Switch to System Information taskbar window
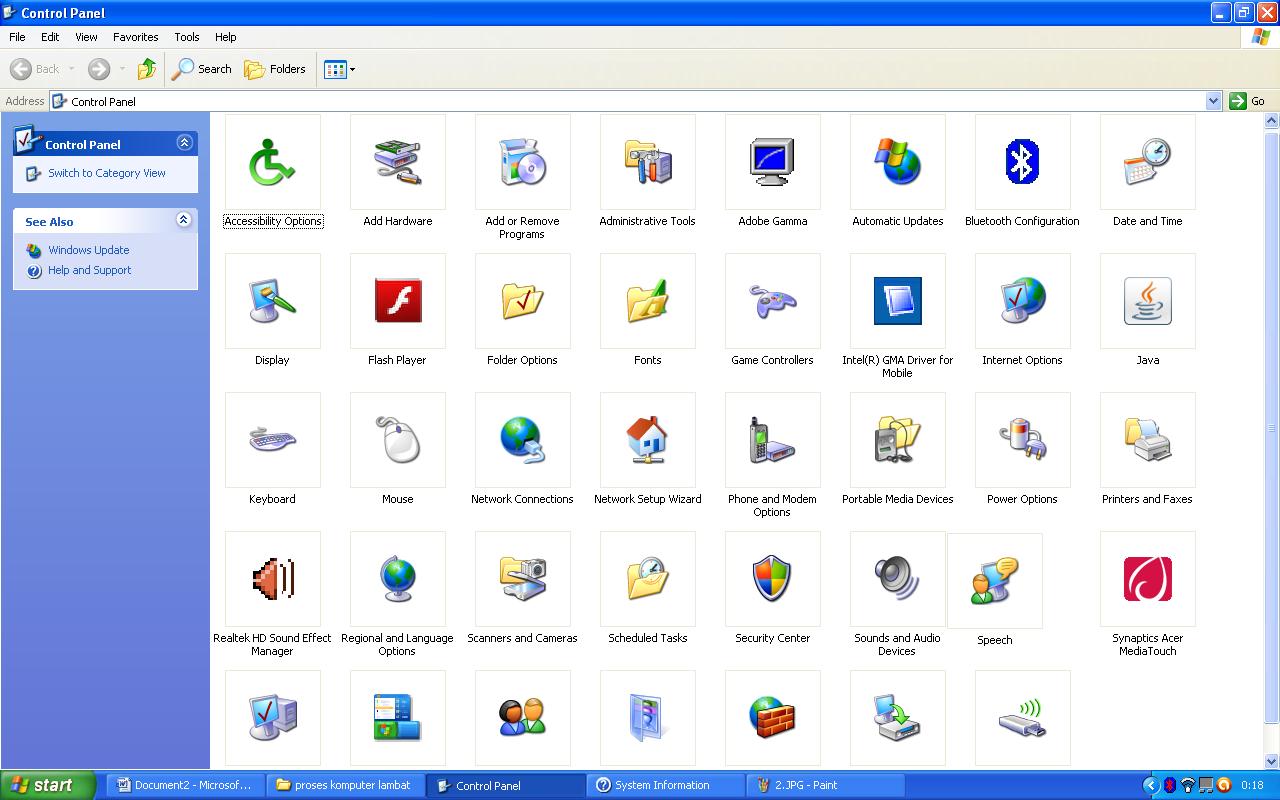This screenshot has height=800, width=1280. pyautogui.click(x=666, y=785)
